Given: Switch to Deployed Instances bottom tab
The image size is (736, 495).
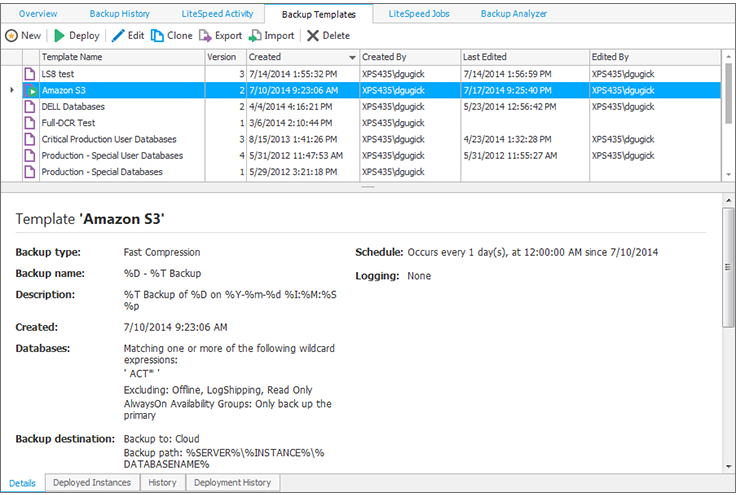Looking at the screenshot, I should click(92, 482).
